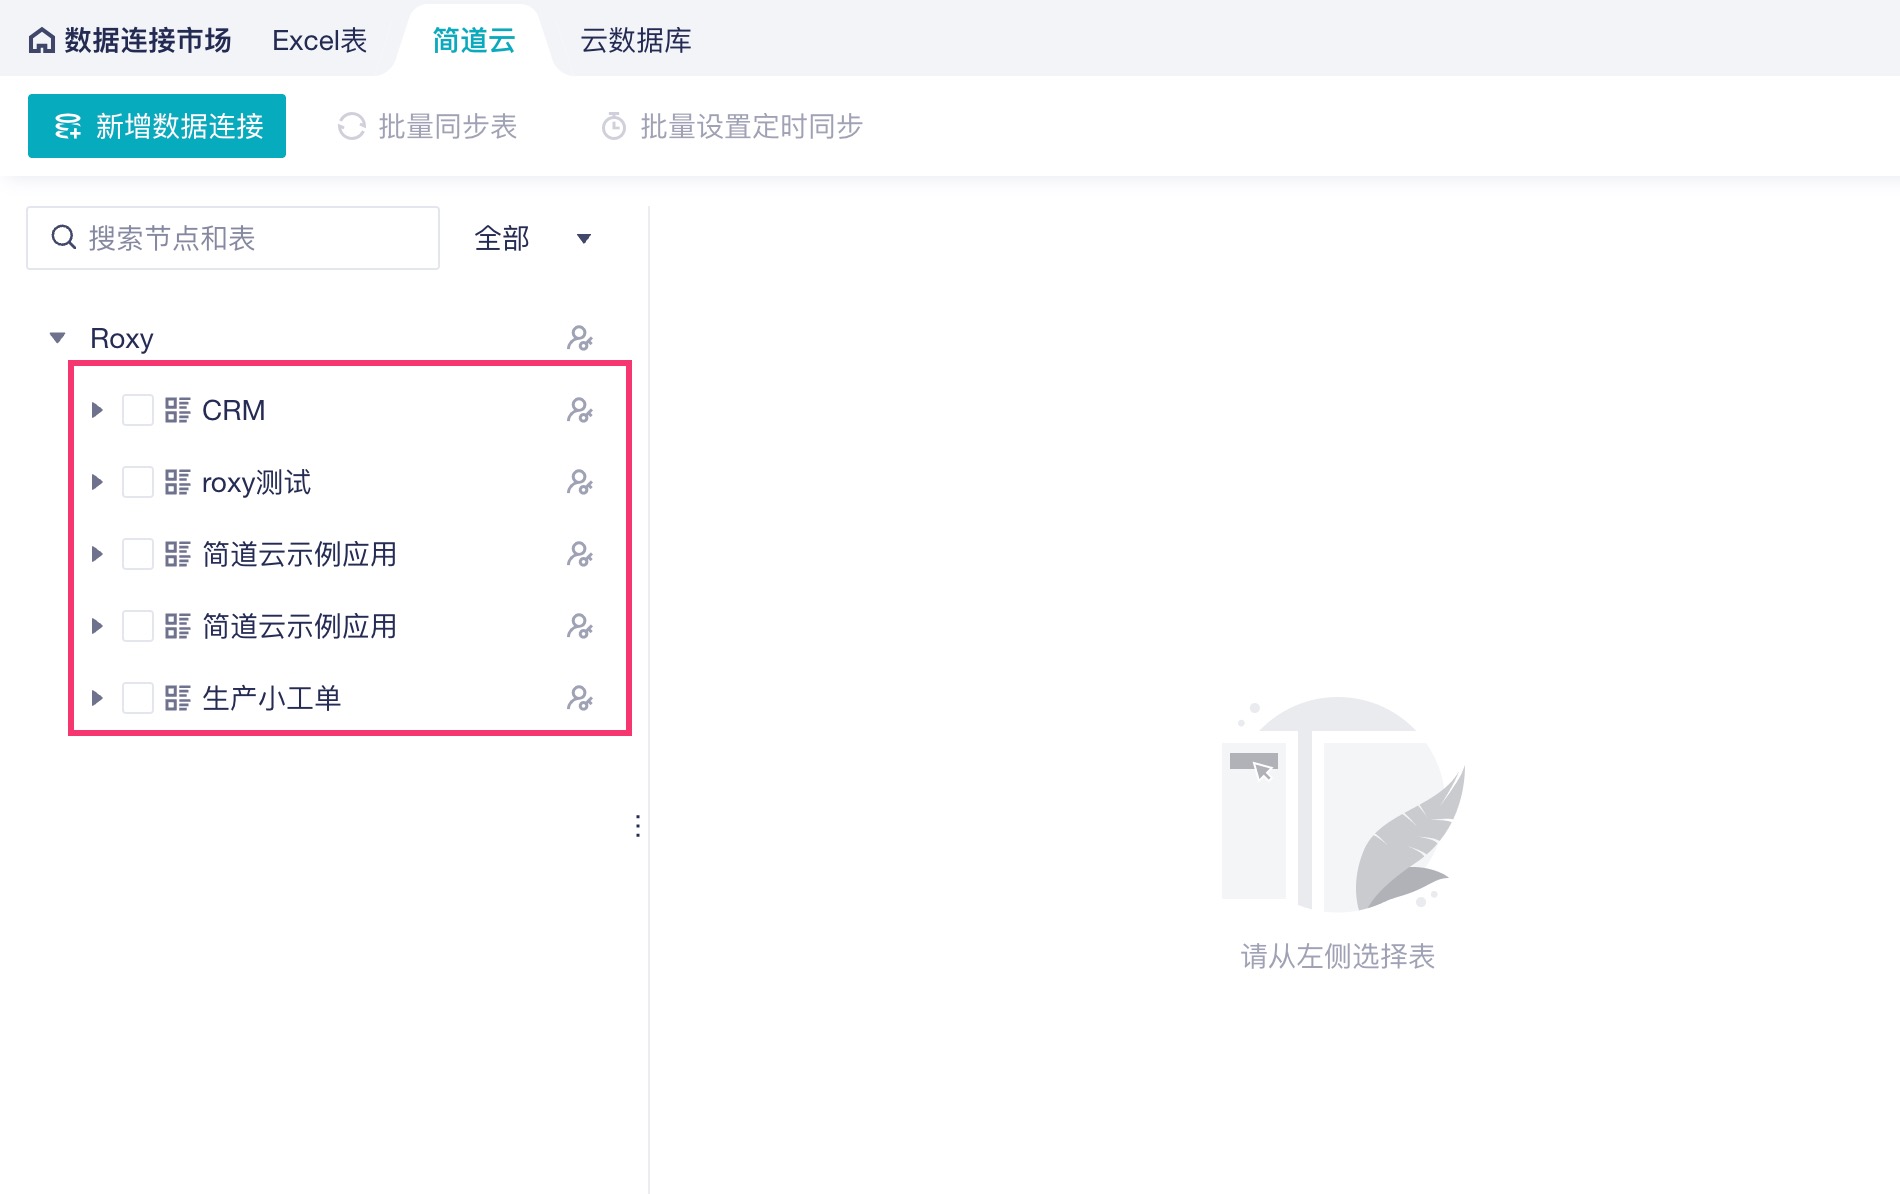Open permission icon for 生产小工单
1900x1194 pixels.
[x=580, y=698]
